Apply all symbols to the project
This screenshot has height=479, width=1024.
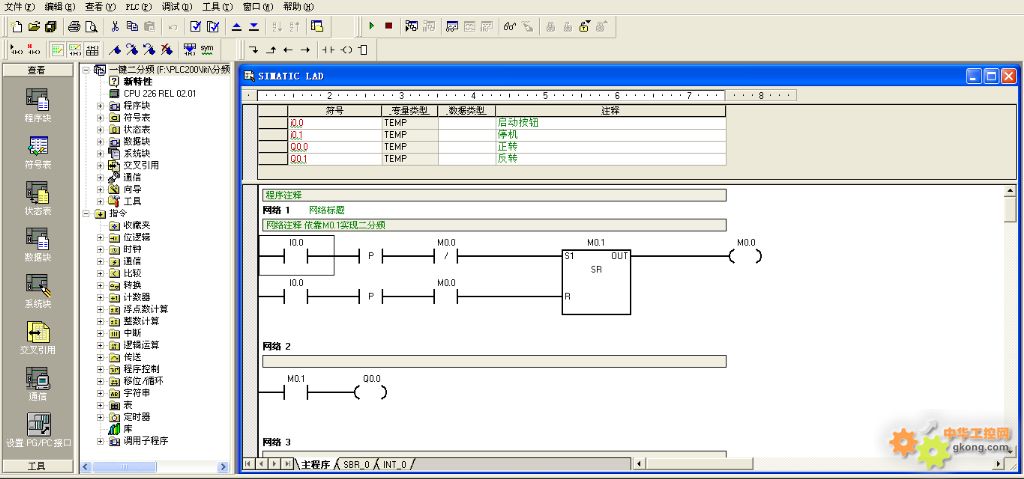(x=189, y=50)
